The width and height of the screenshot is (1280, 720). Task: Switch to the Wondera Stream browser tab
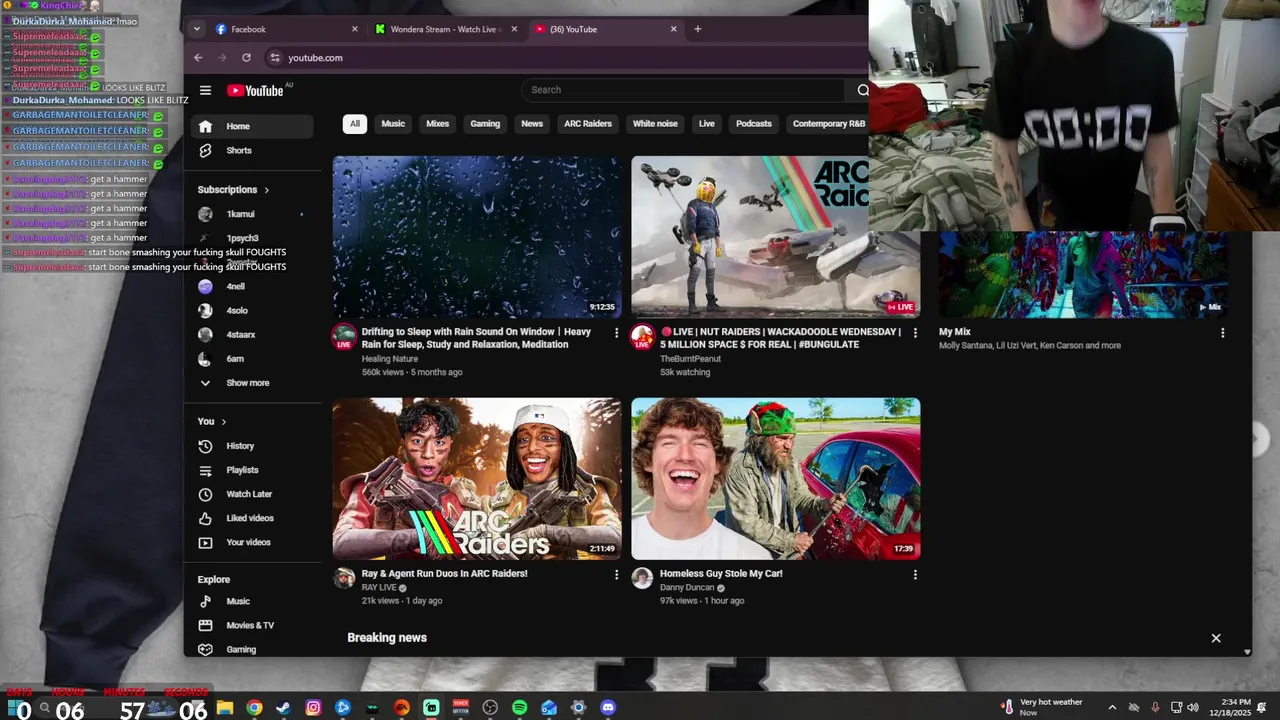[x=446, y=29]
